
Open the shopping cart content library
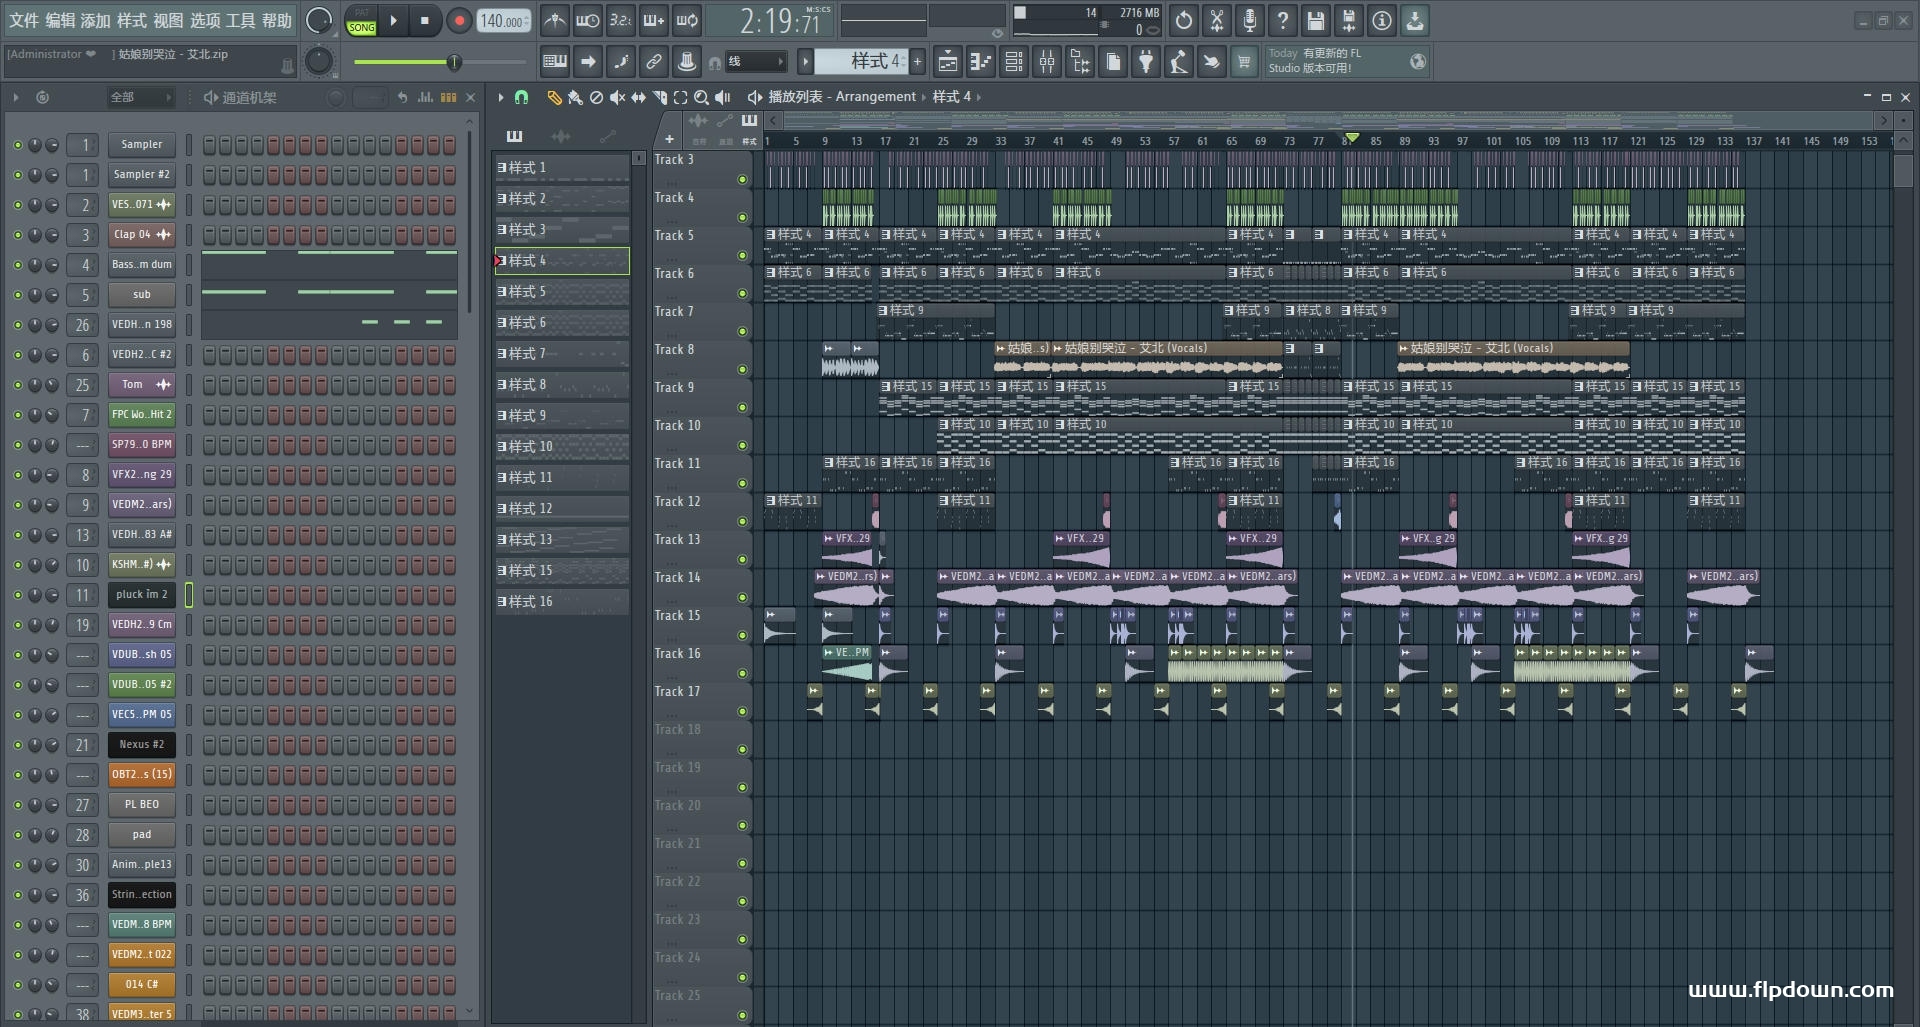1244,62
